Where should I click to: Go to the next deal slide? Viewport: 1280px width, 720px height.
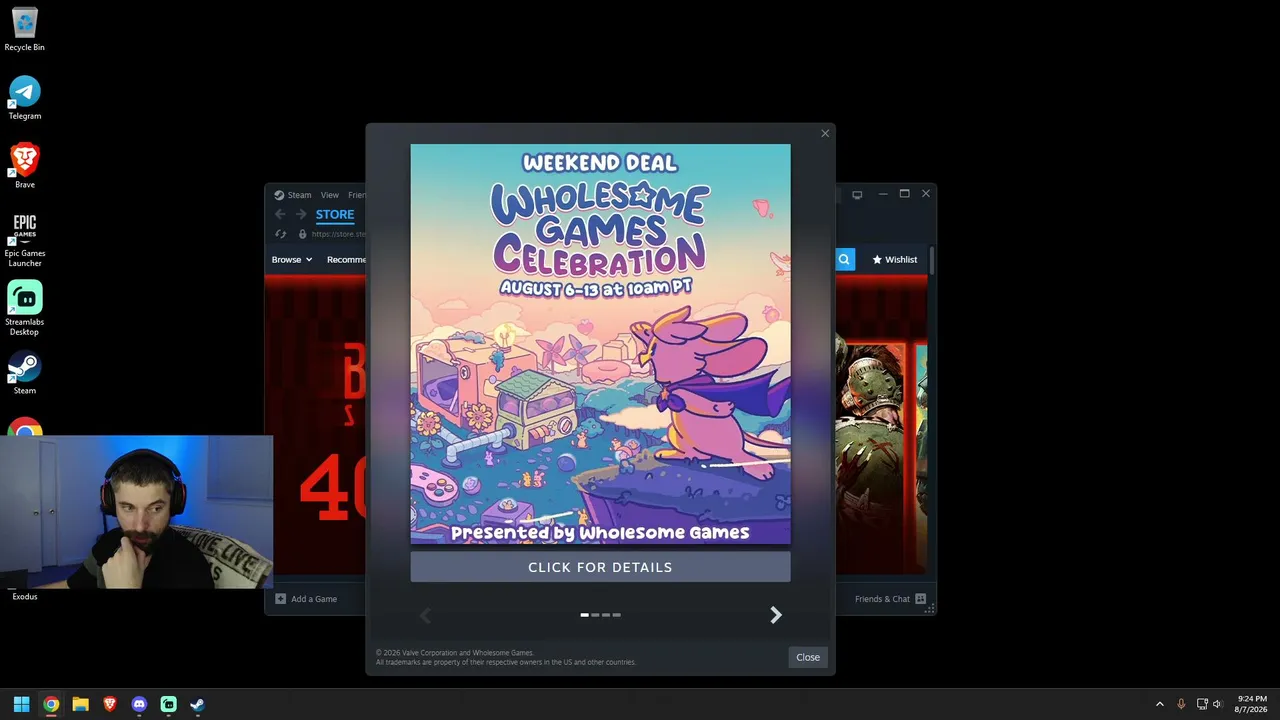(x=775, y=615)
